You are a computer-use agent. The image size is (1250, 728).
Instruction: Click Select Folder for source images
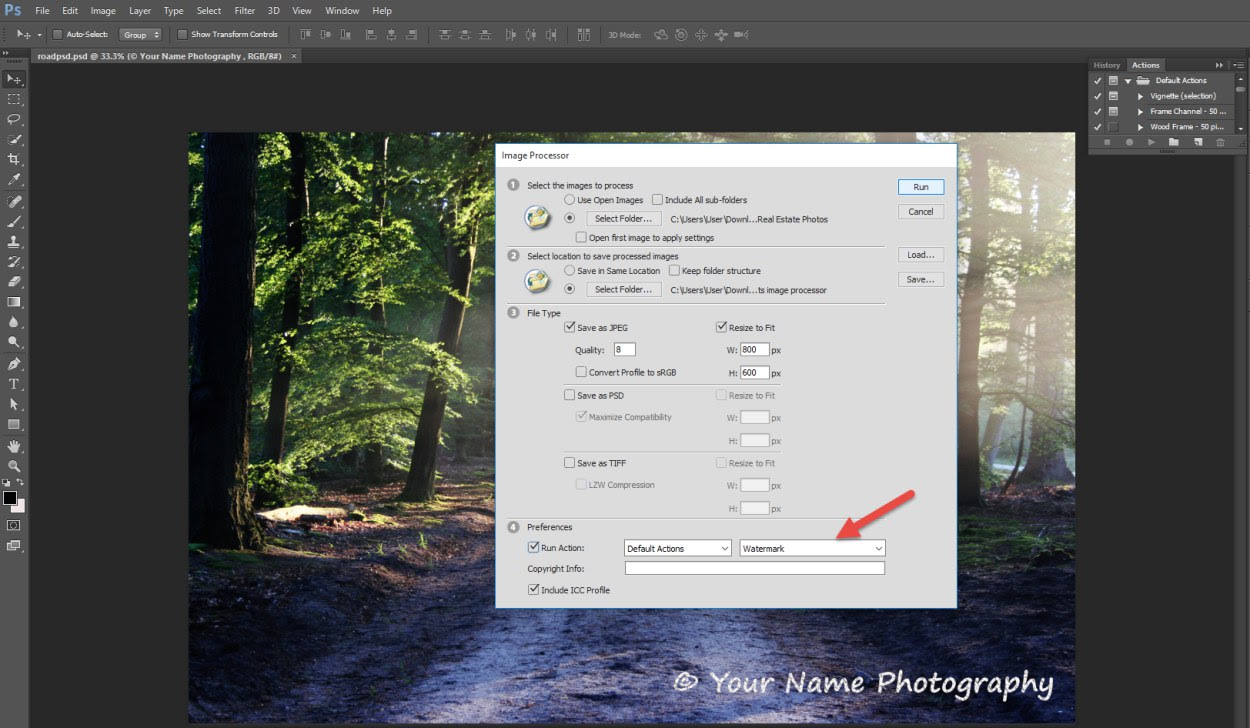pyautogui.click(x=624, y=219)
